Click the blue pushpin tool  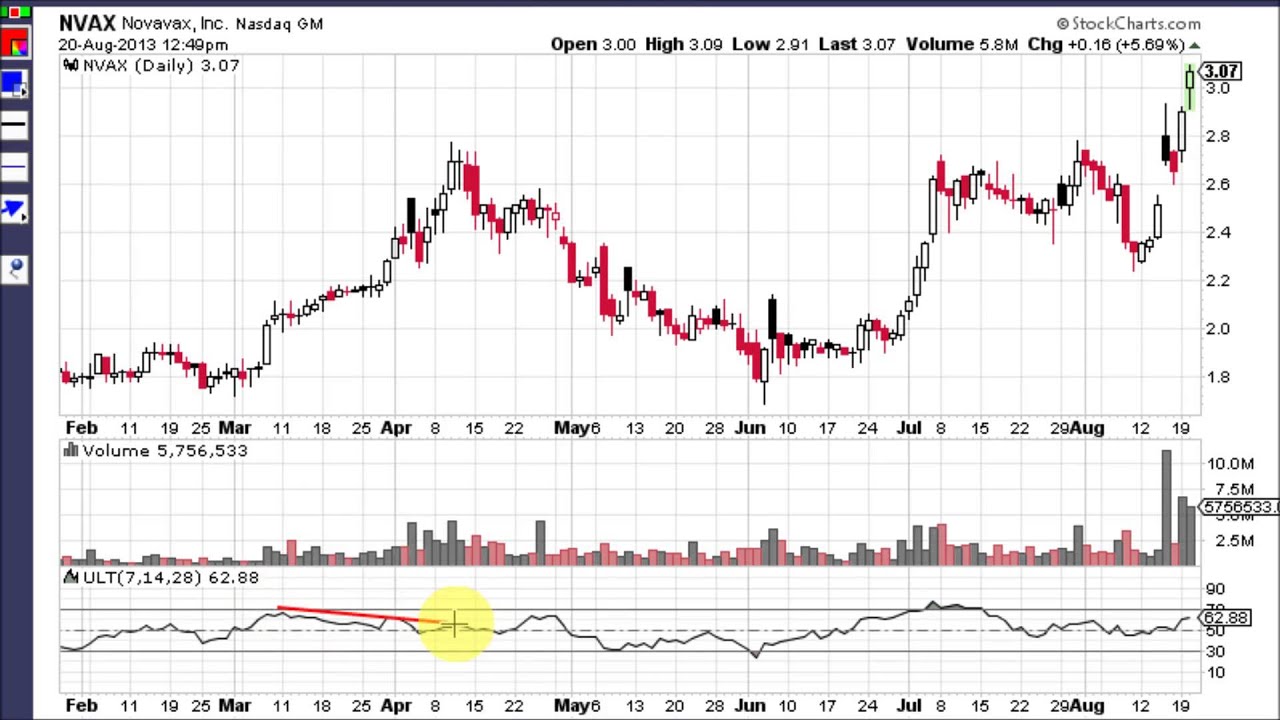(15, 268)
